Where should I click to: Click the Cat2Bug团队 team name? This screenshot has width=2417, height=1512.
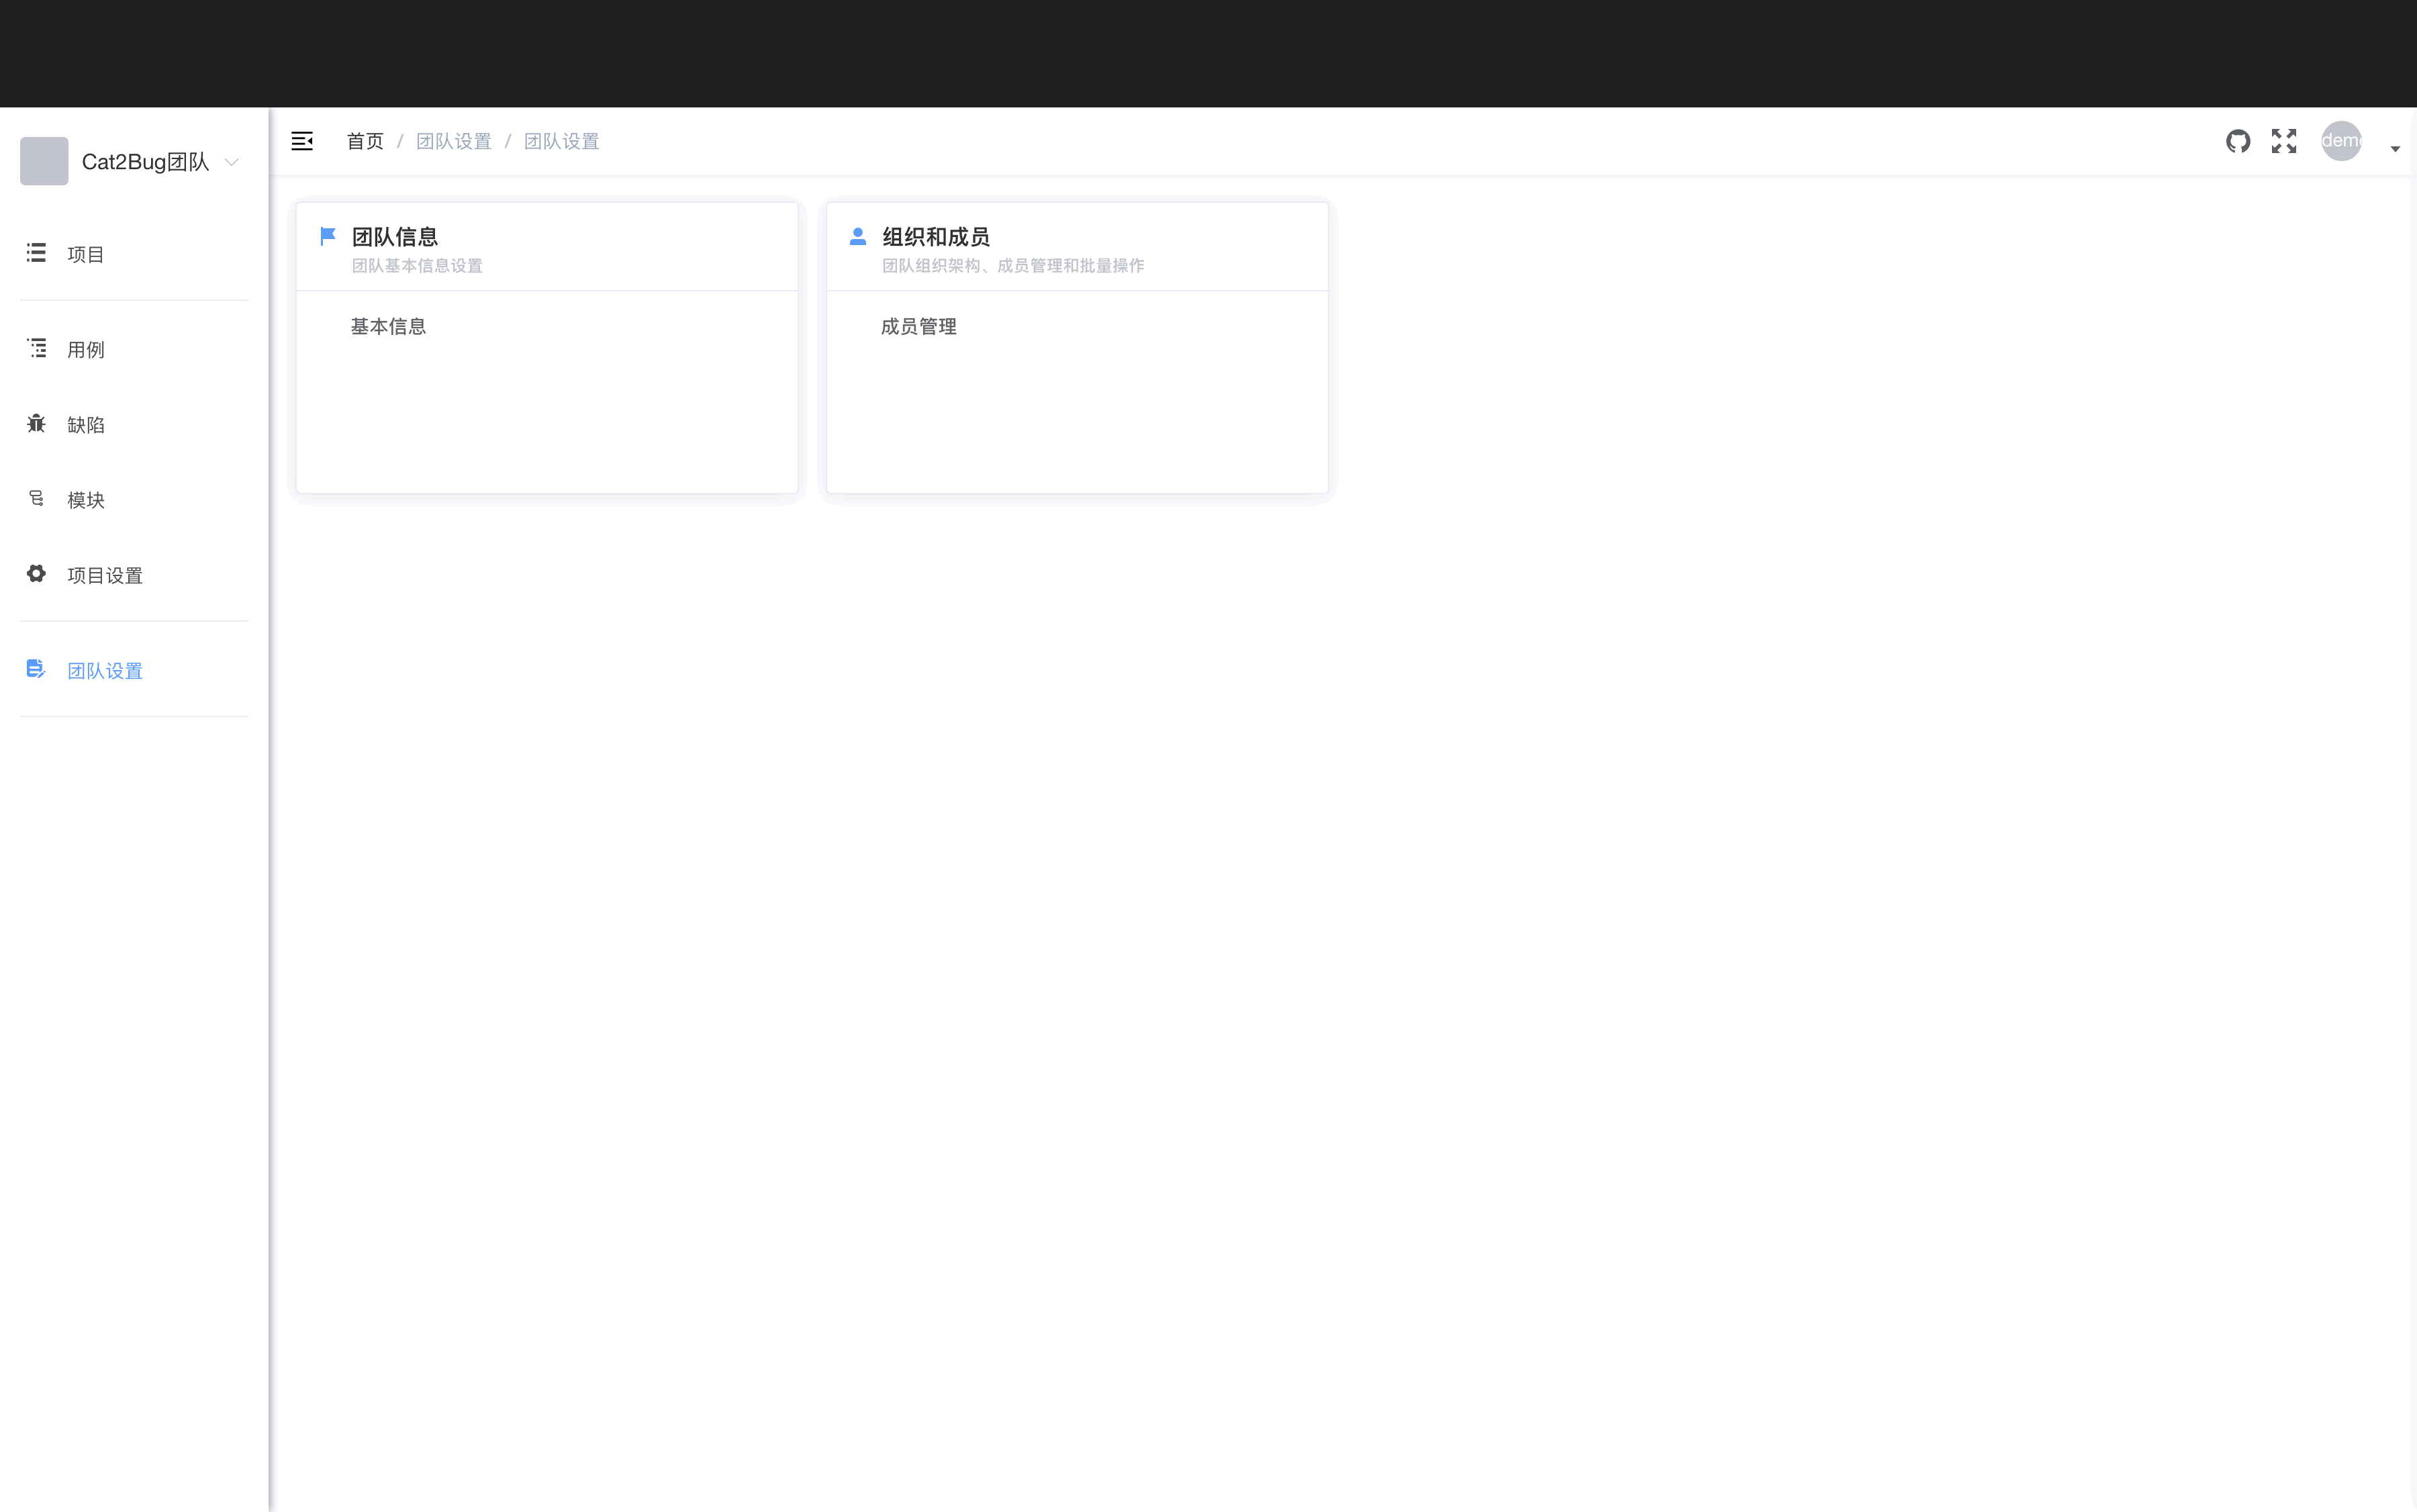pyautogui.click(x=146, y=162)
